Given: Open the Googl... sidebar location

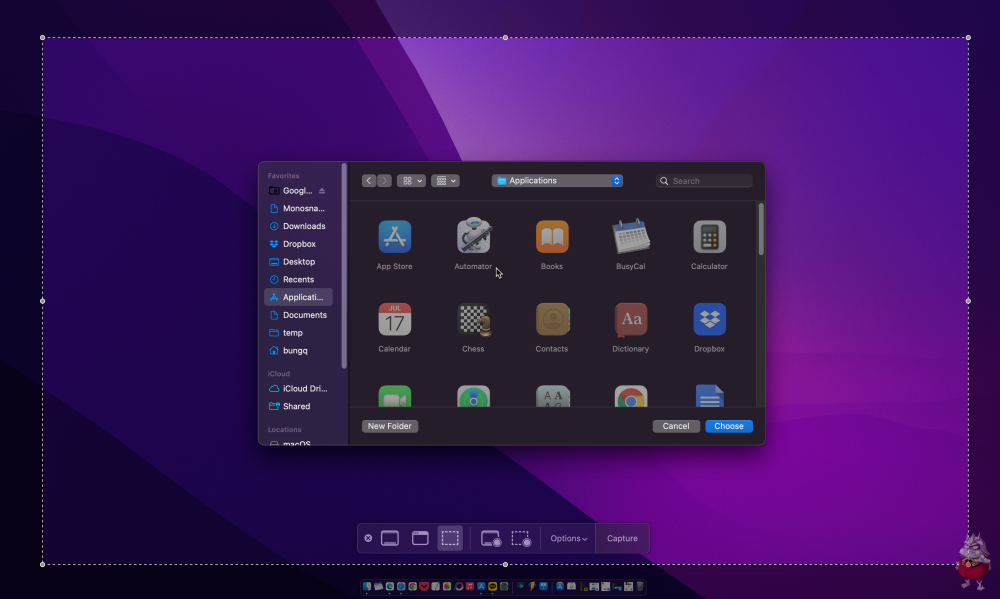Looking at the screenshot, I should [298, 191].
